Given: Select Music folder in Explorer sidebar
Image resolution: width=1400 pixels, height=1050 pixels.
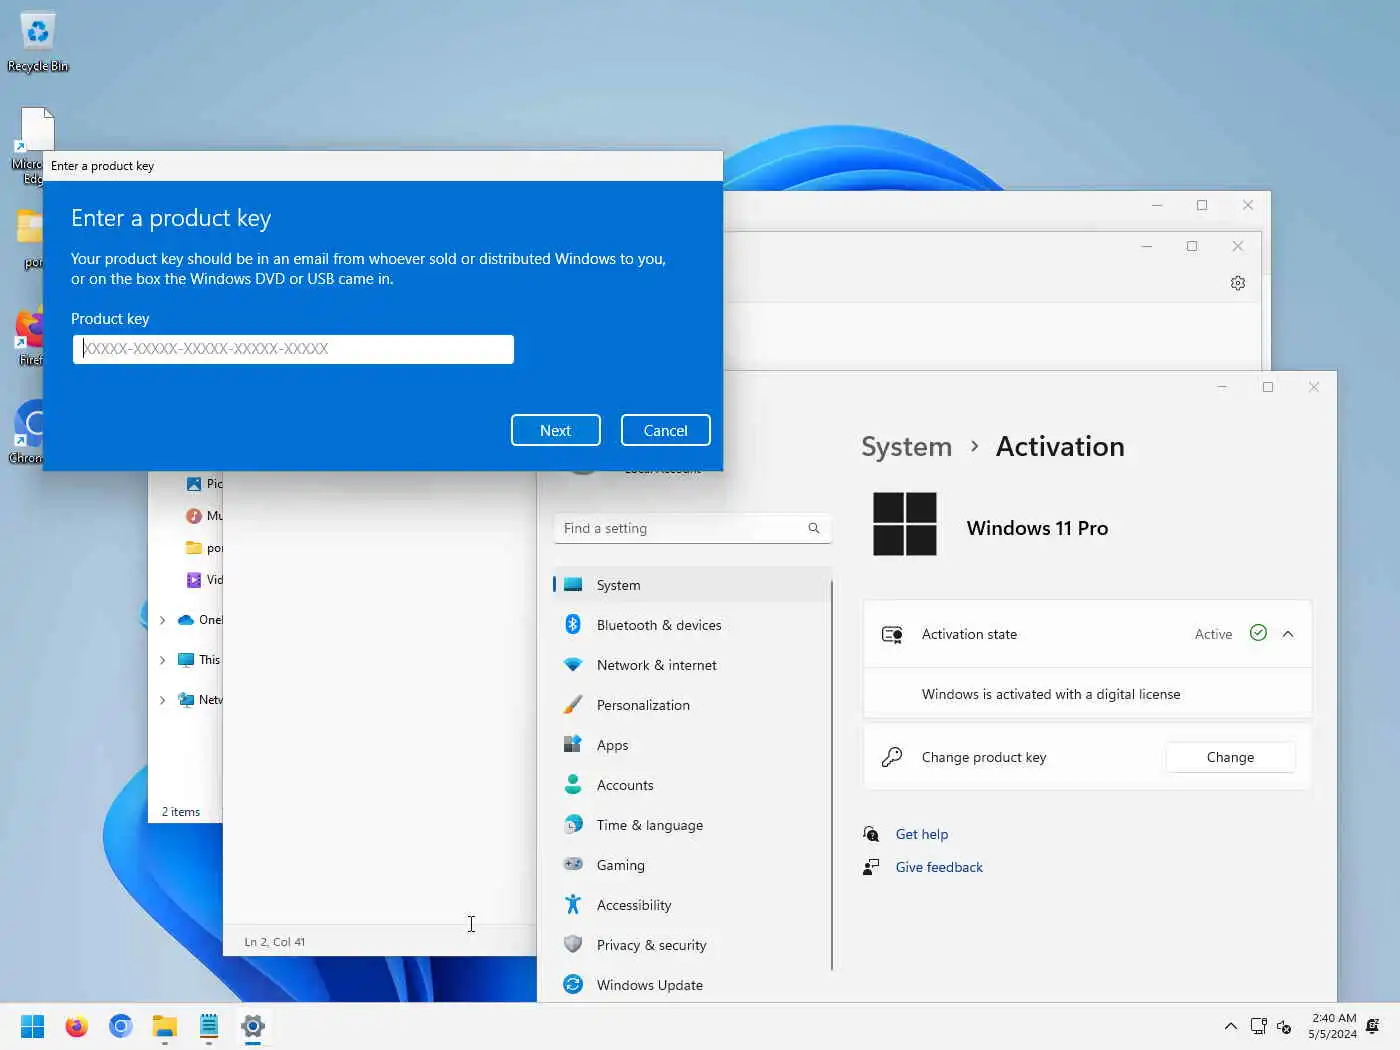Looking at the screenshot, I should tap(204, 516).
